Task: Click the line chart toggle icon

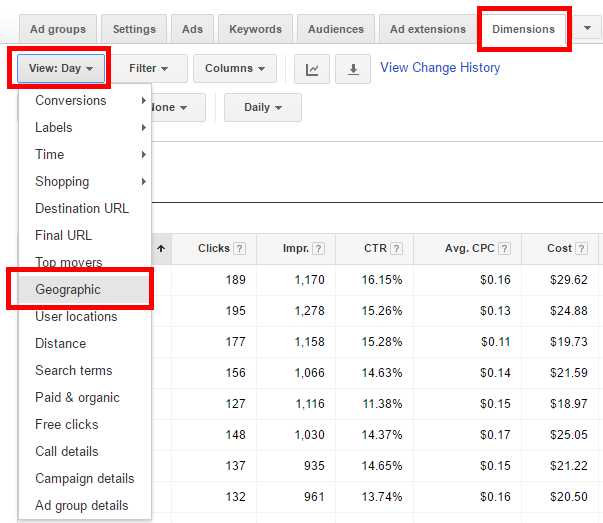Action: pos(313,69)
